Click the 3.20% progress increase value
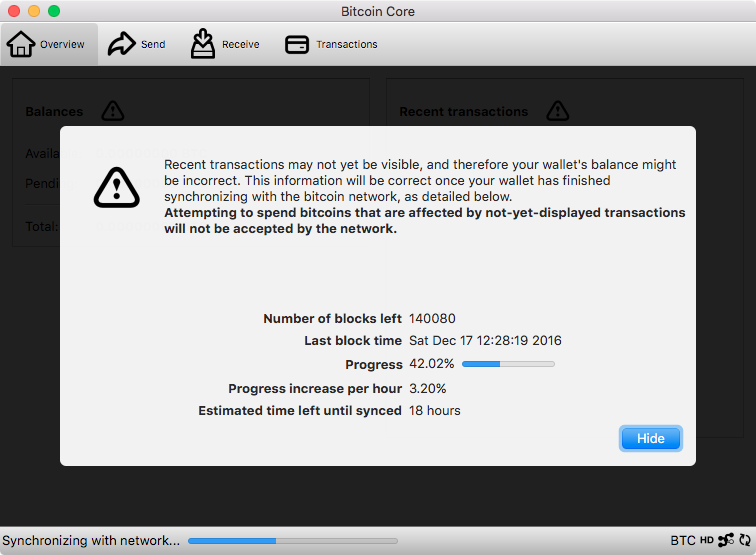Viewport: 756px width, 555px height. [x=428, y=389]
